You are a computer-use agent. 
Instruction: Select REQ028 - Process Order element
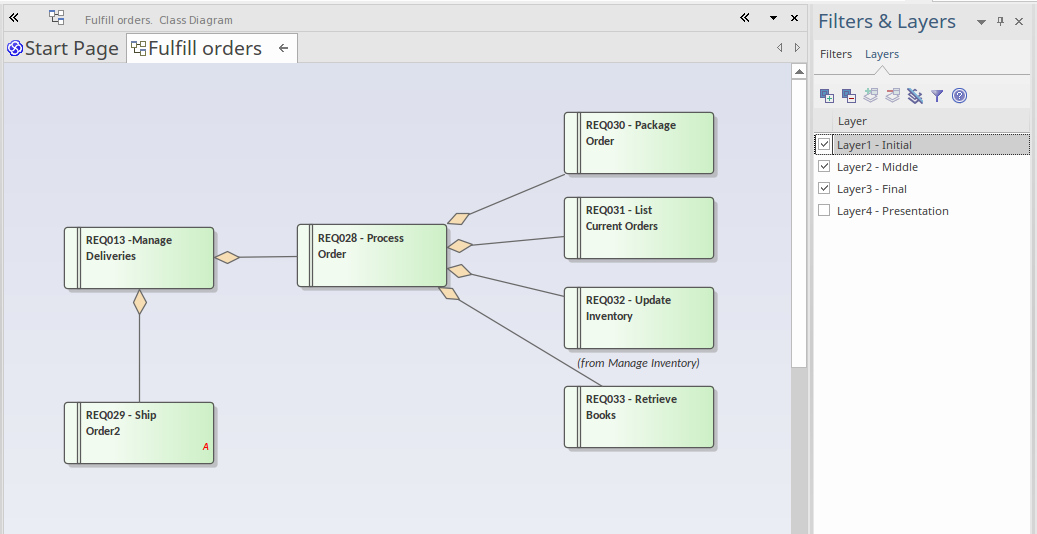(372, 256)
